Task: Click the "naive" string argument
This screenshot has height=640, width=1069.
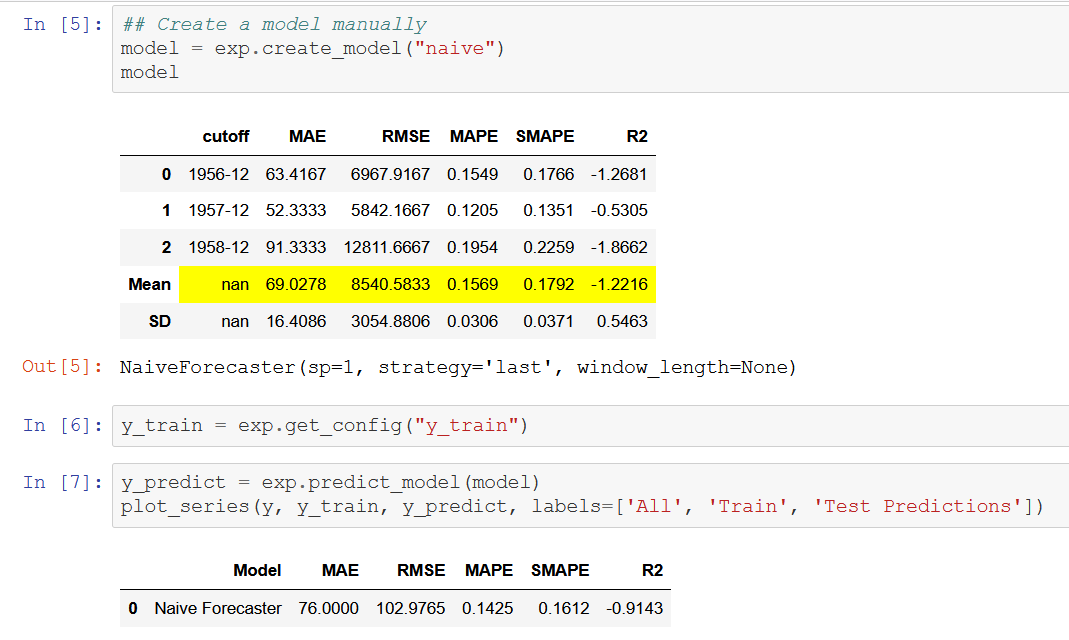Action: 454,47
